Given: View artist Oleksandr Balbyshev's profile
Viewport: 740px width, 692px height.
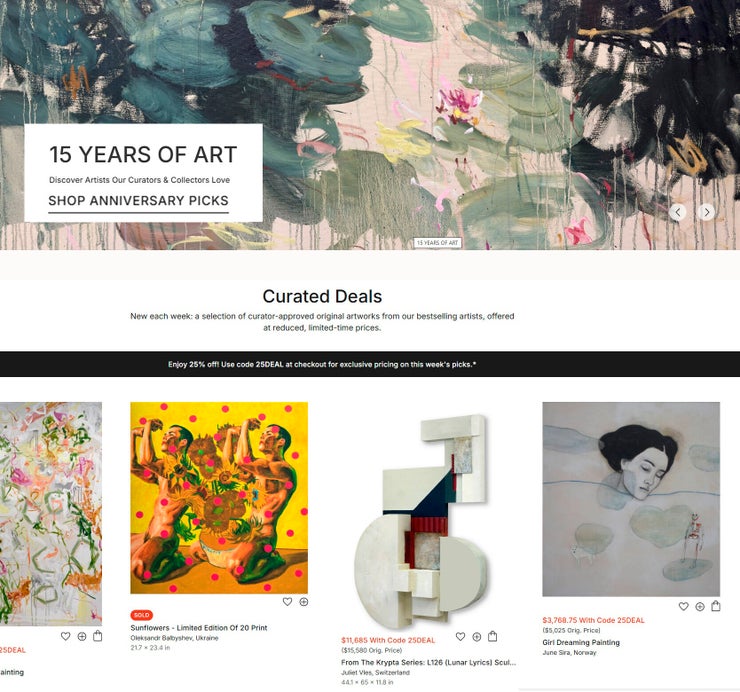Looking at the screenshot, I should (x=174, y=638).
